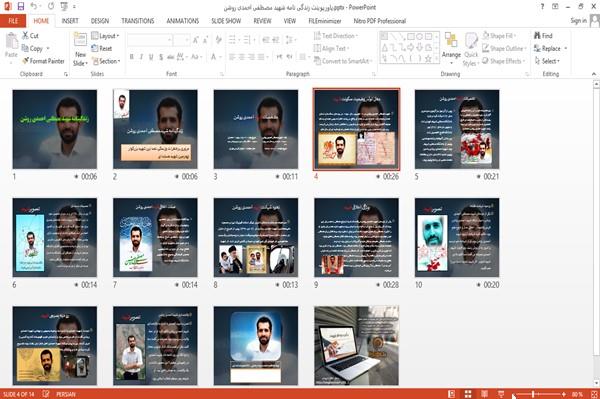Click Clear All Formatting icon

(x=218, y=39)
